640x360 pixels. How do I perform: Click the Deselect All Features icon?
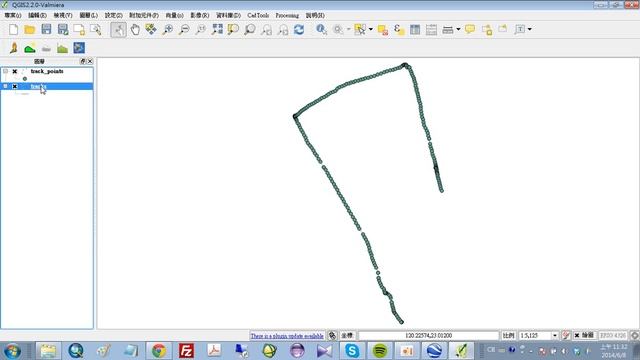click(382, 29)
